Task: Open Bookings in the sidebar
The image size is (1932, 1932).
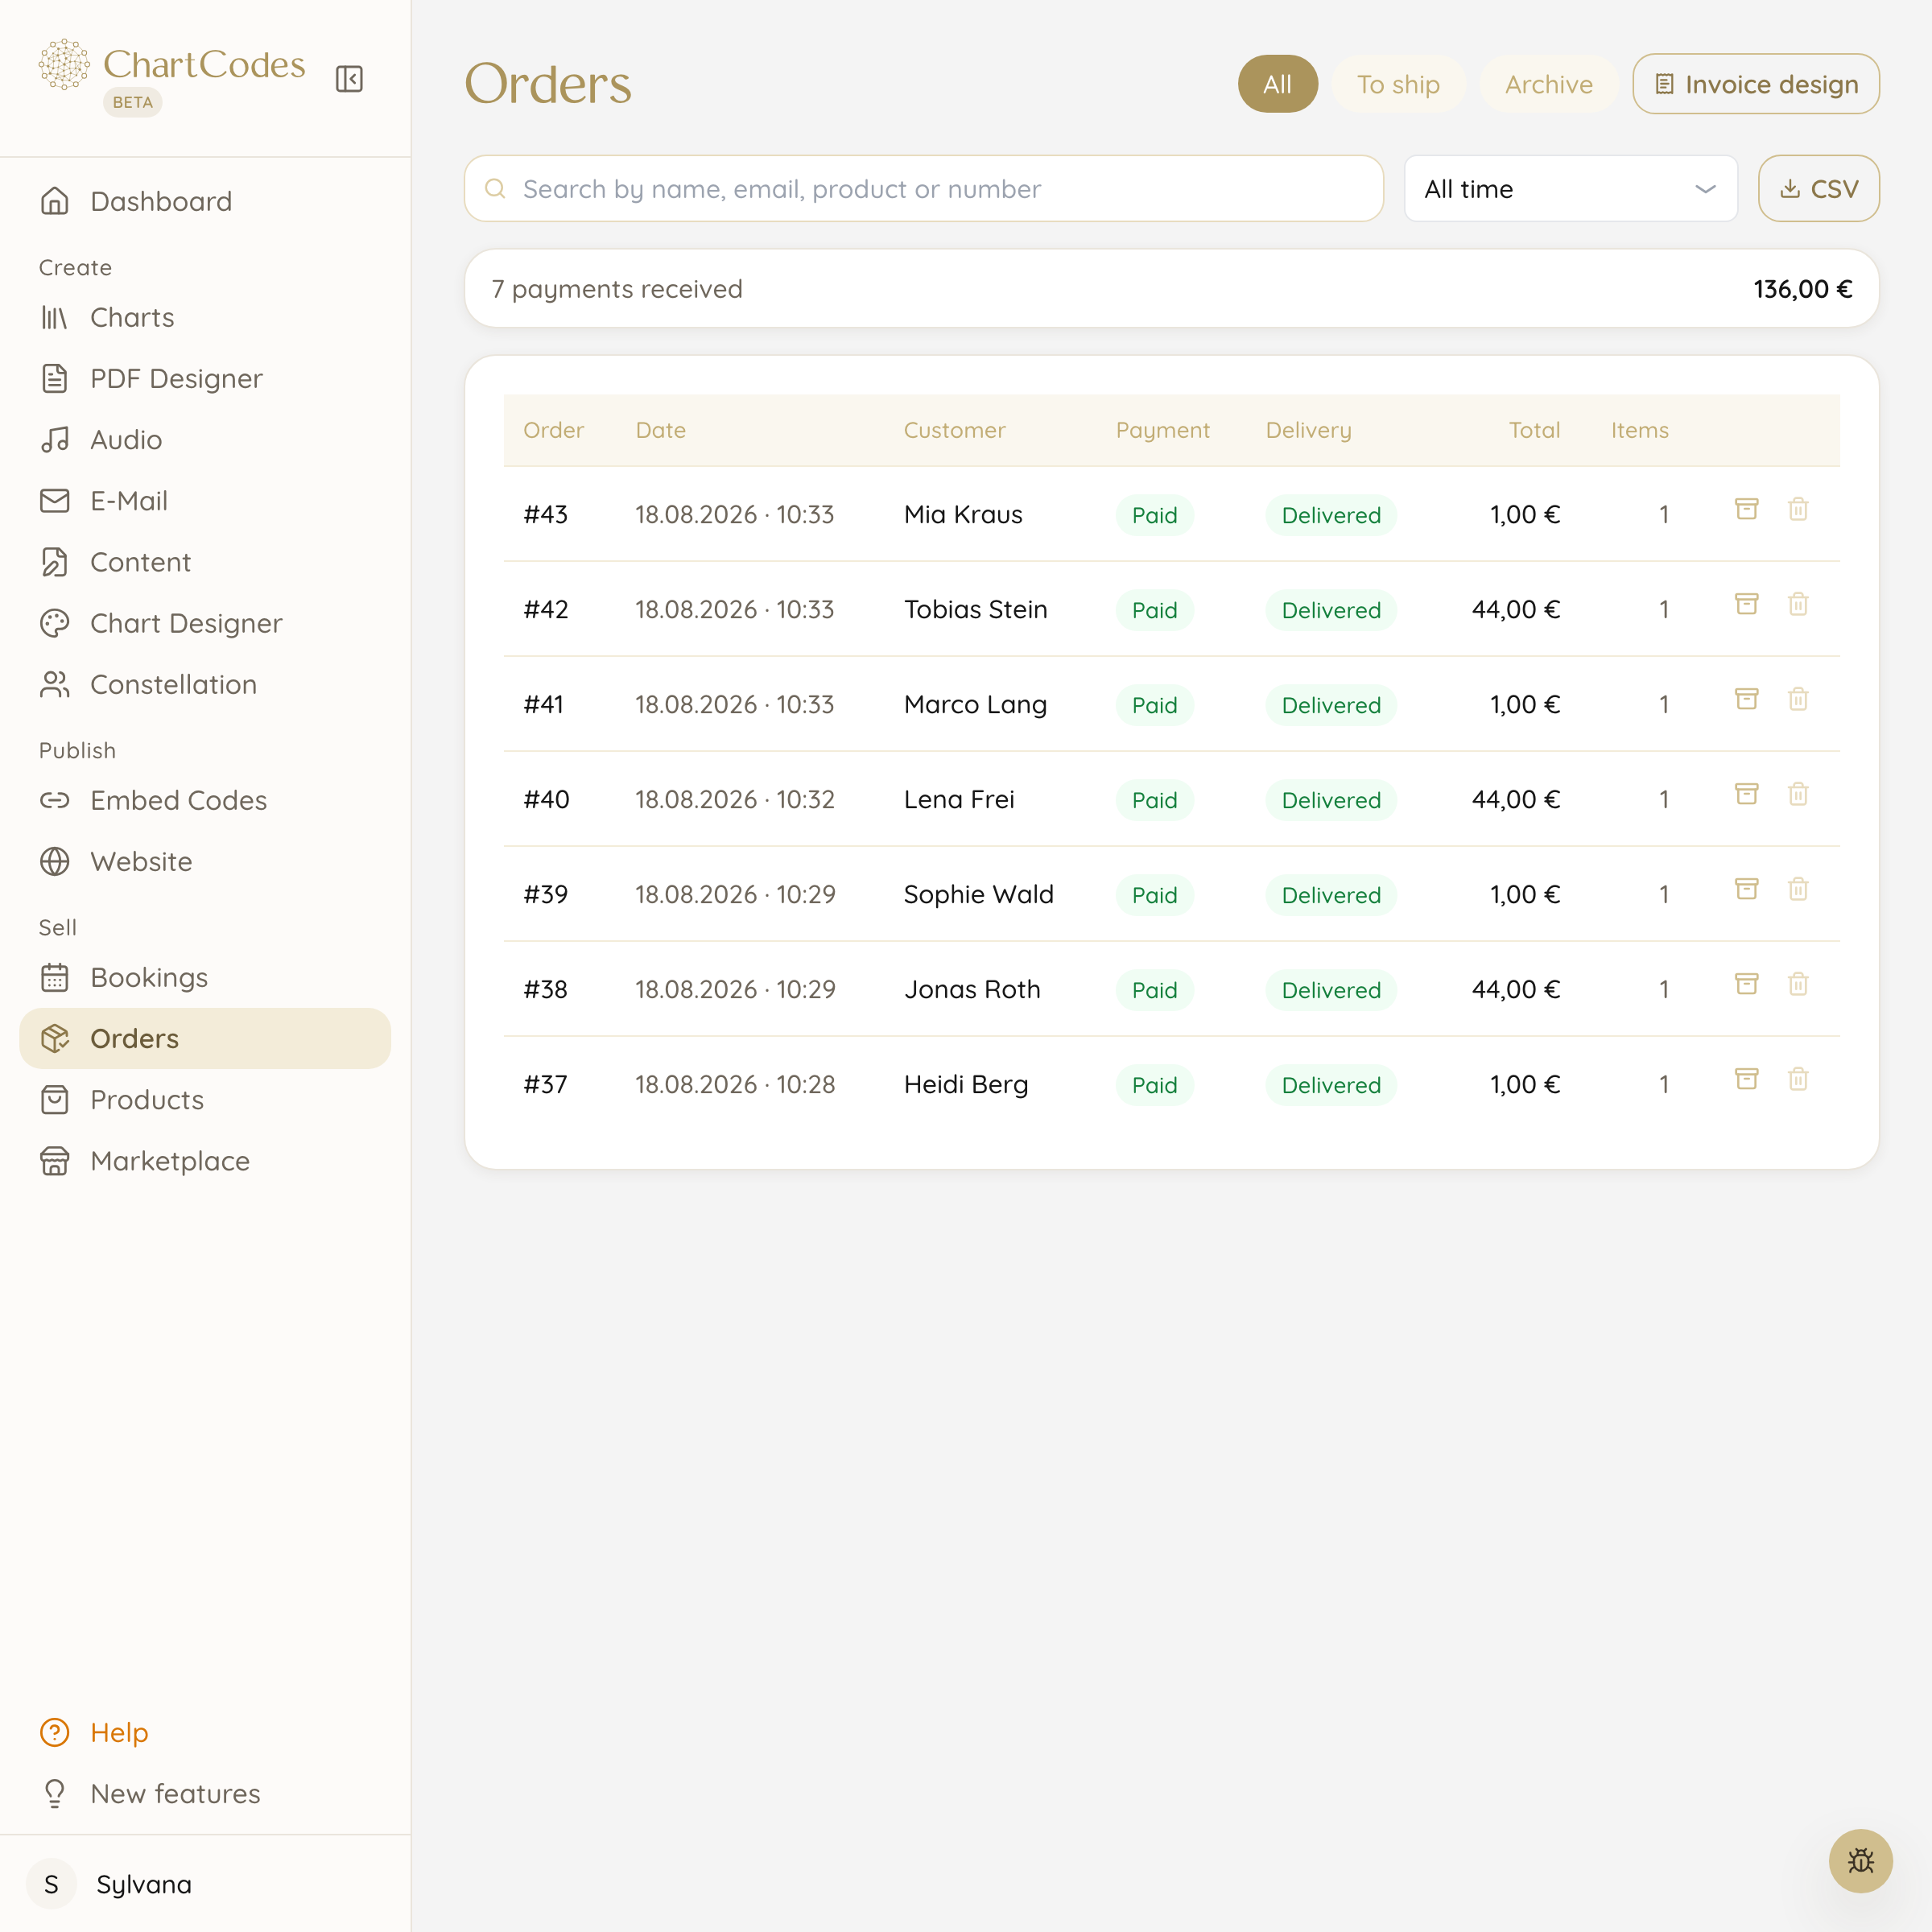Action: pos(205,977)
